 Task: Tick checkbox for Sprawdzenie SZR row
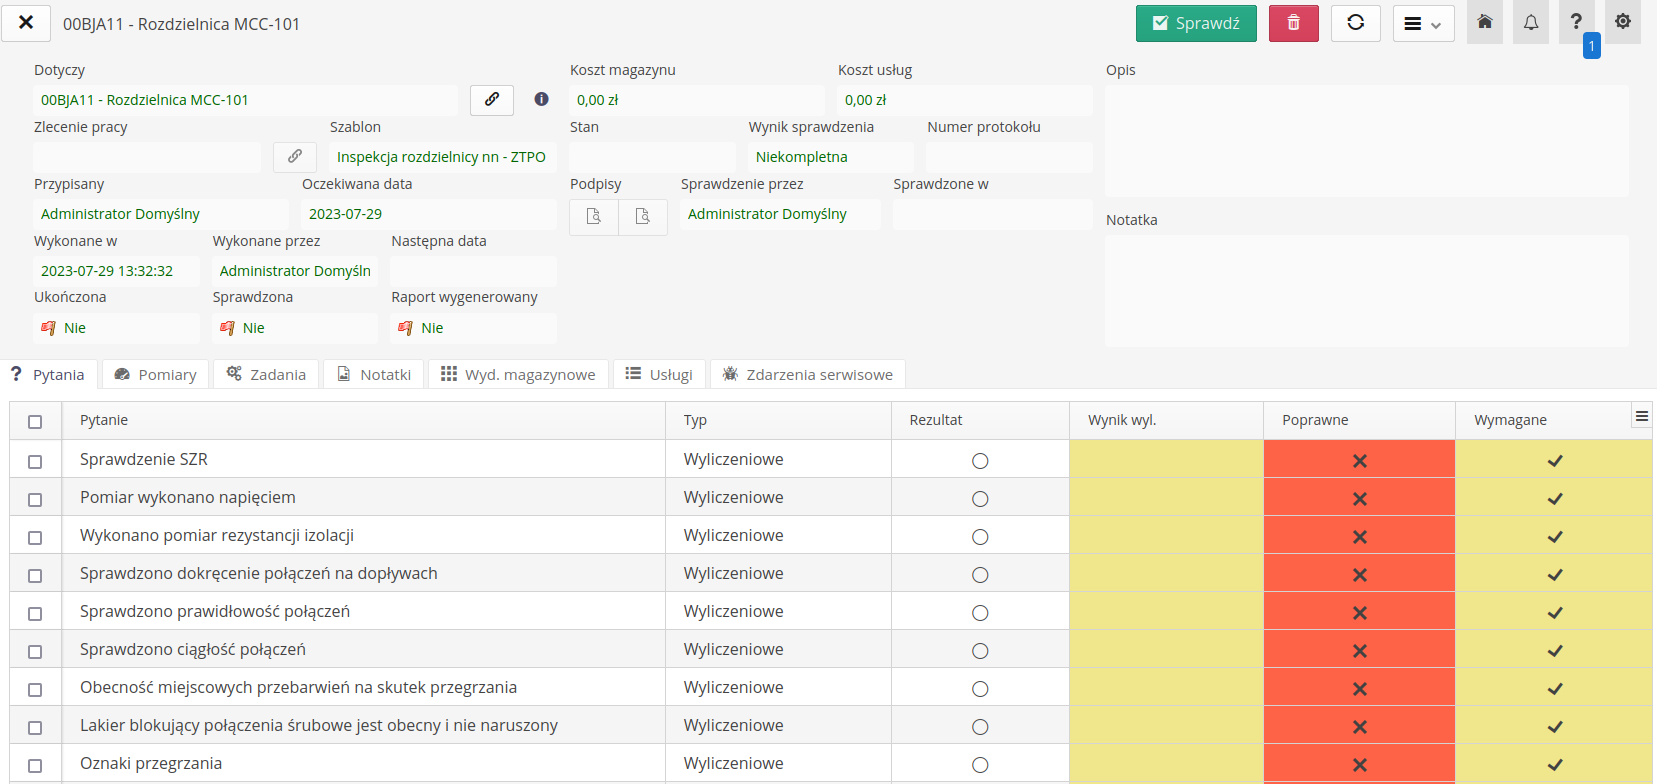click(35, 461)
